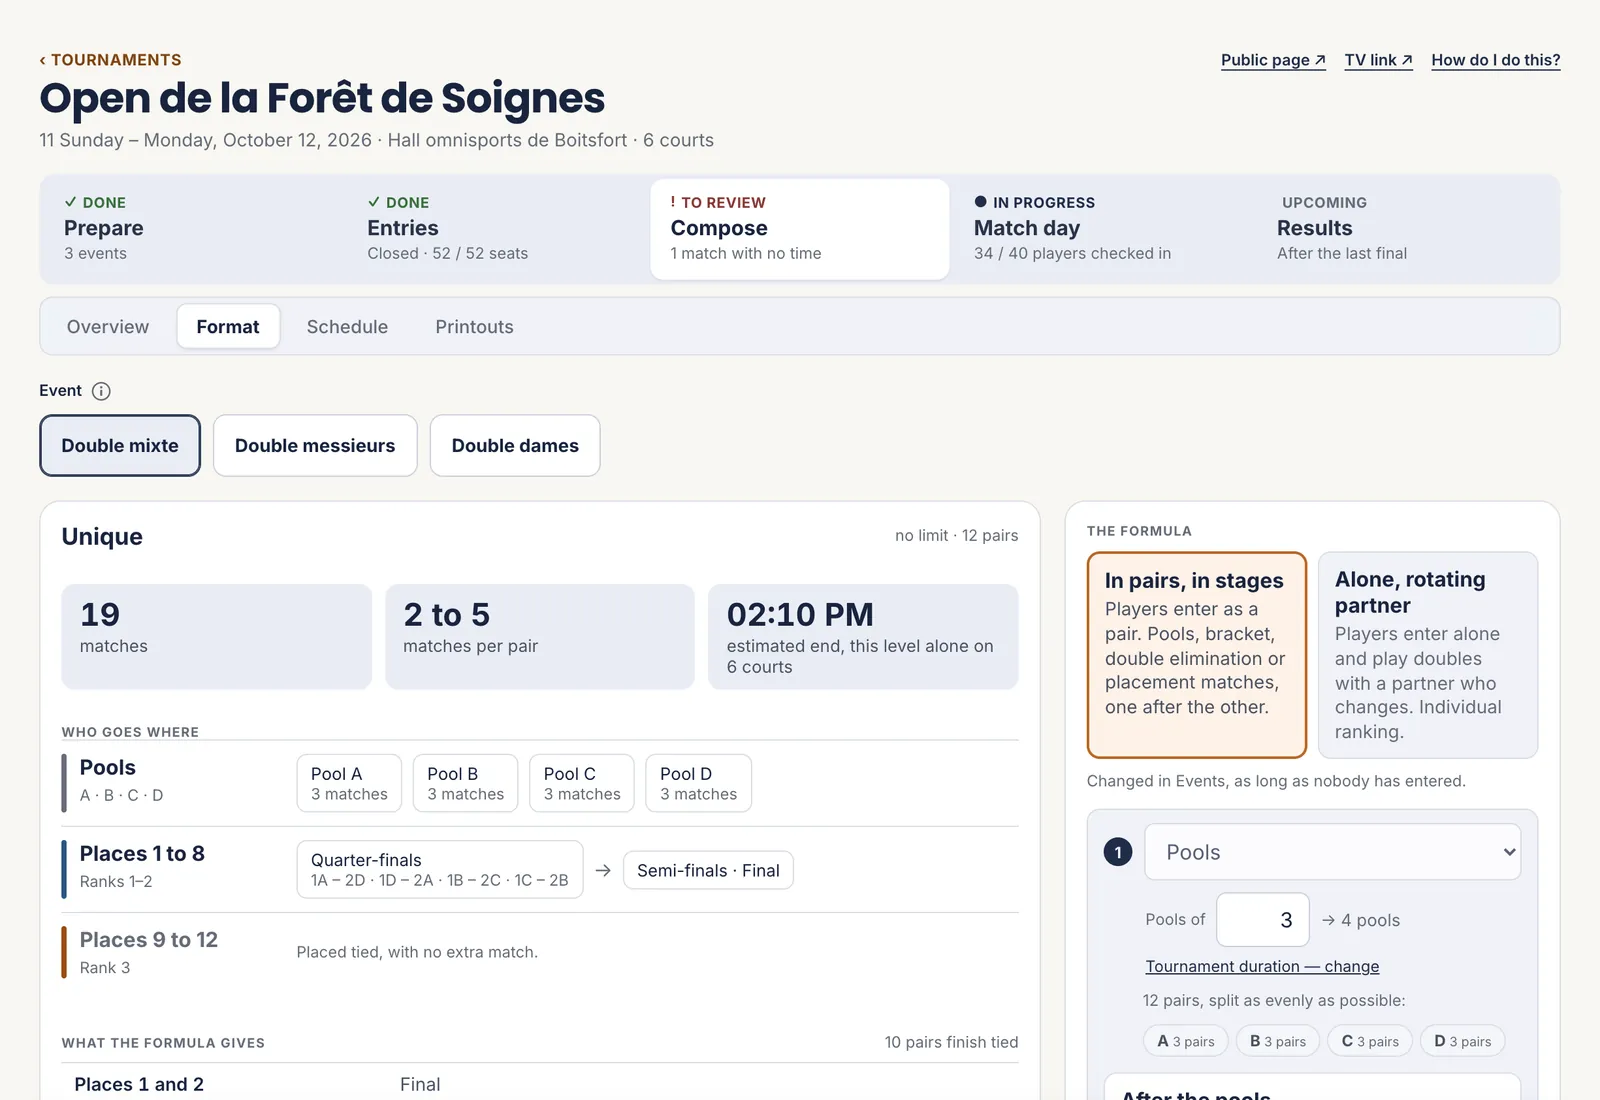
Task: Click the arrow after Quarter-finals
Action: (x=603, y=870)
